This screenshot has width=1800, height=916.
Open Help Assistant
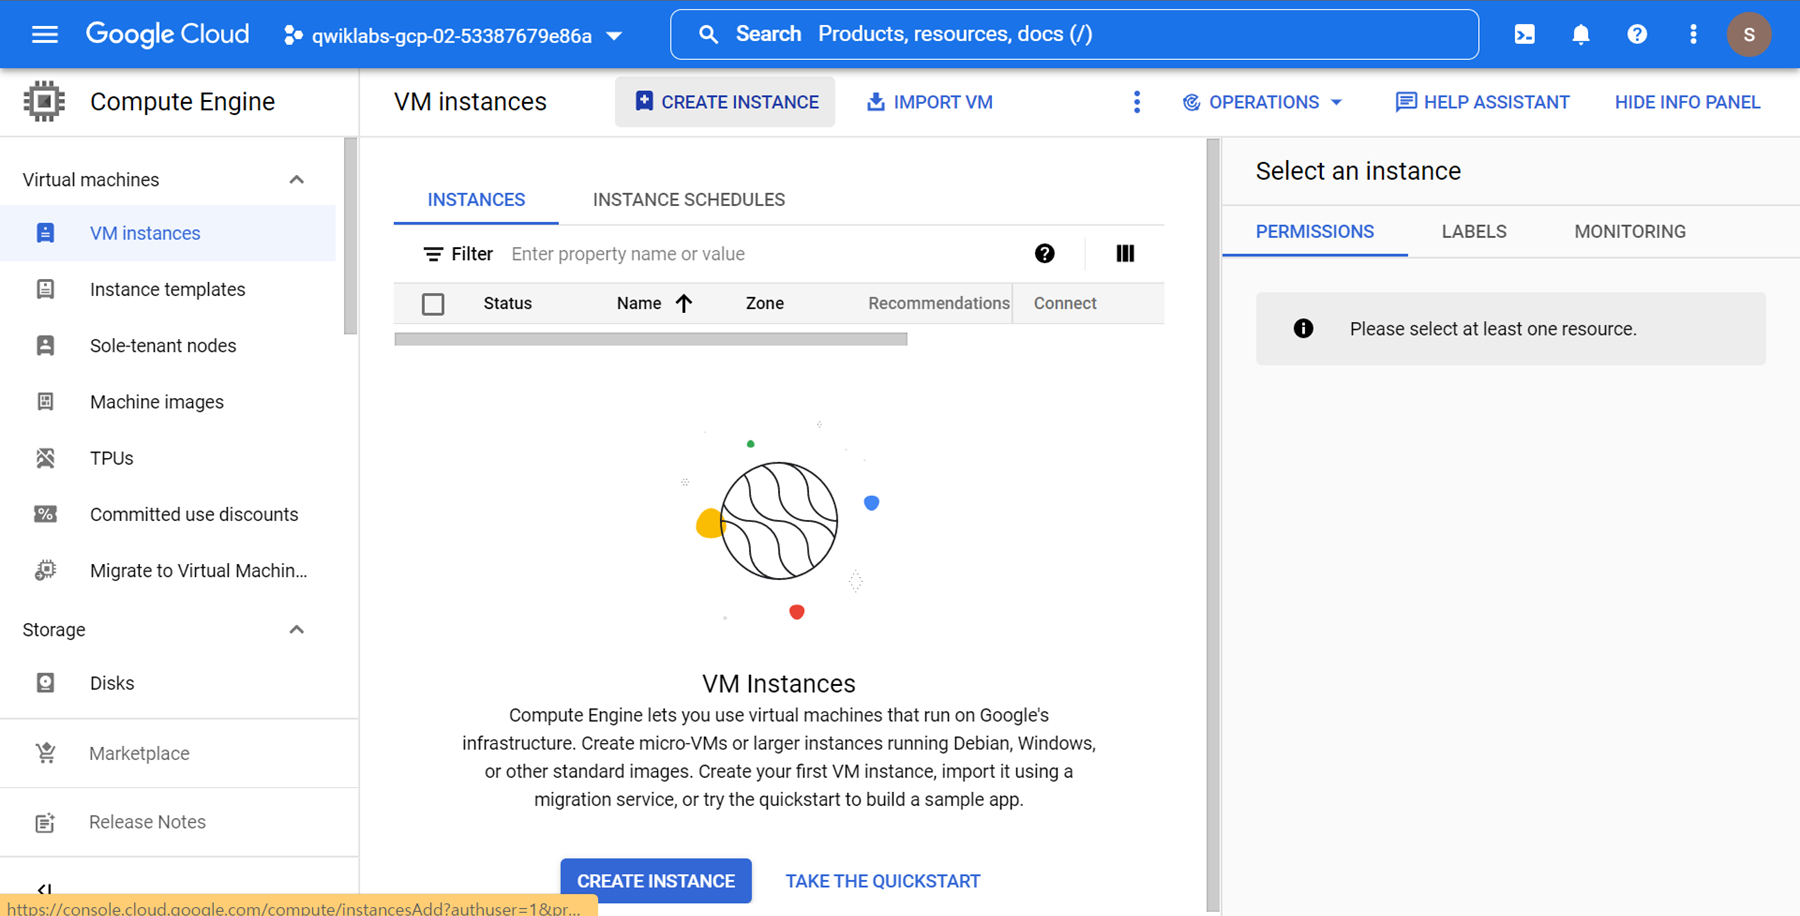[1482, 102]
